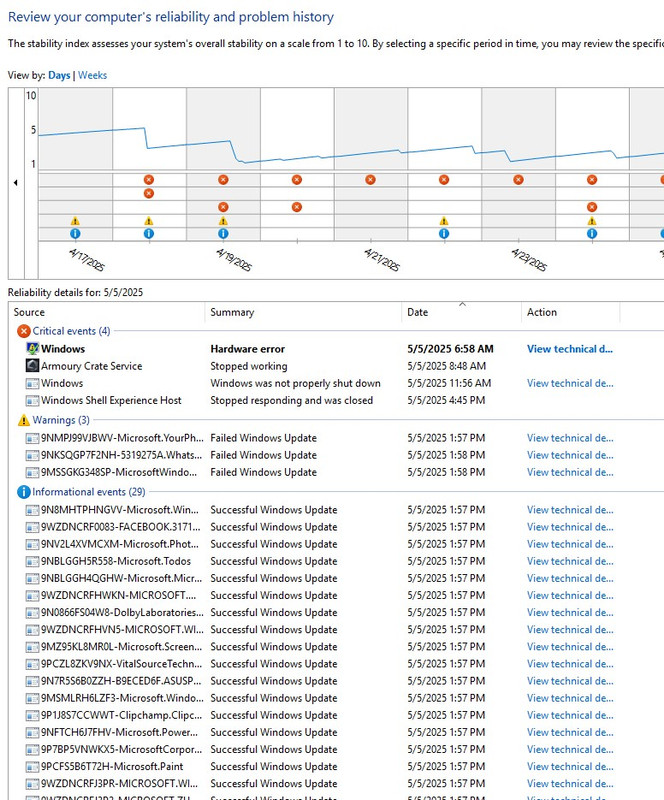View technical details for the Hardware error
Screen dimensions: 664x800
click(570, 349)
